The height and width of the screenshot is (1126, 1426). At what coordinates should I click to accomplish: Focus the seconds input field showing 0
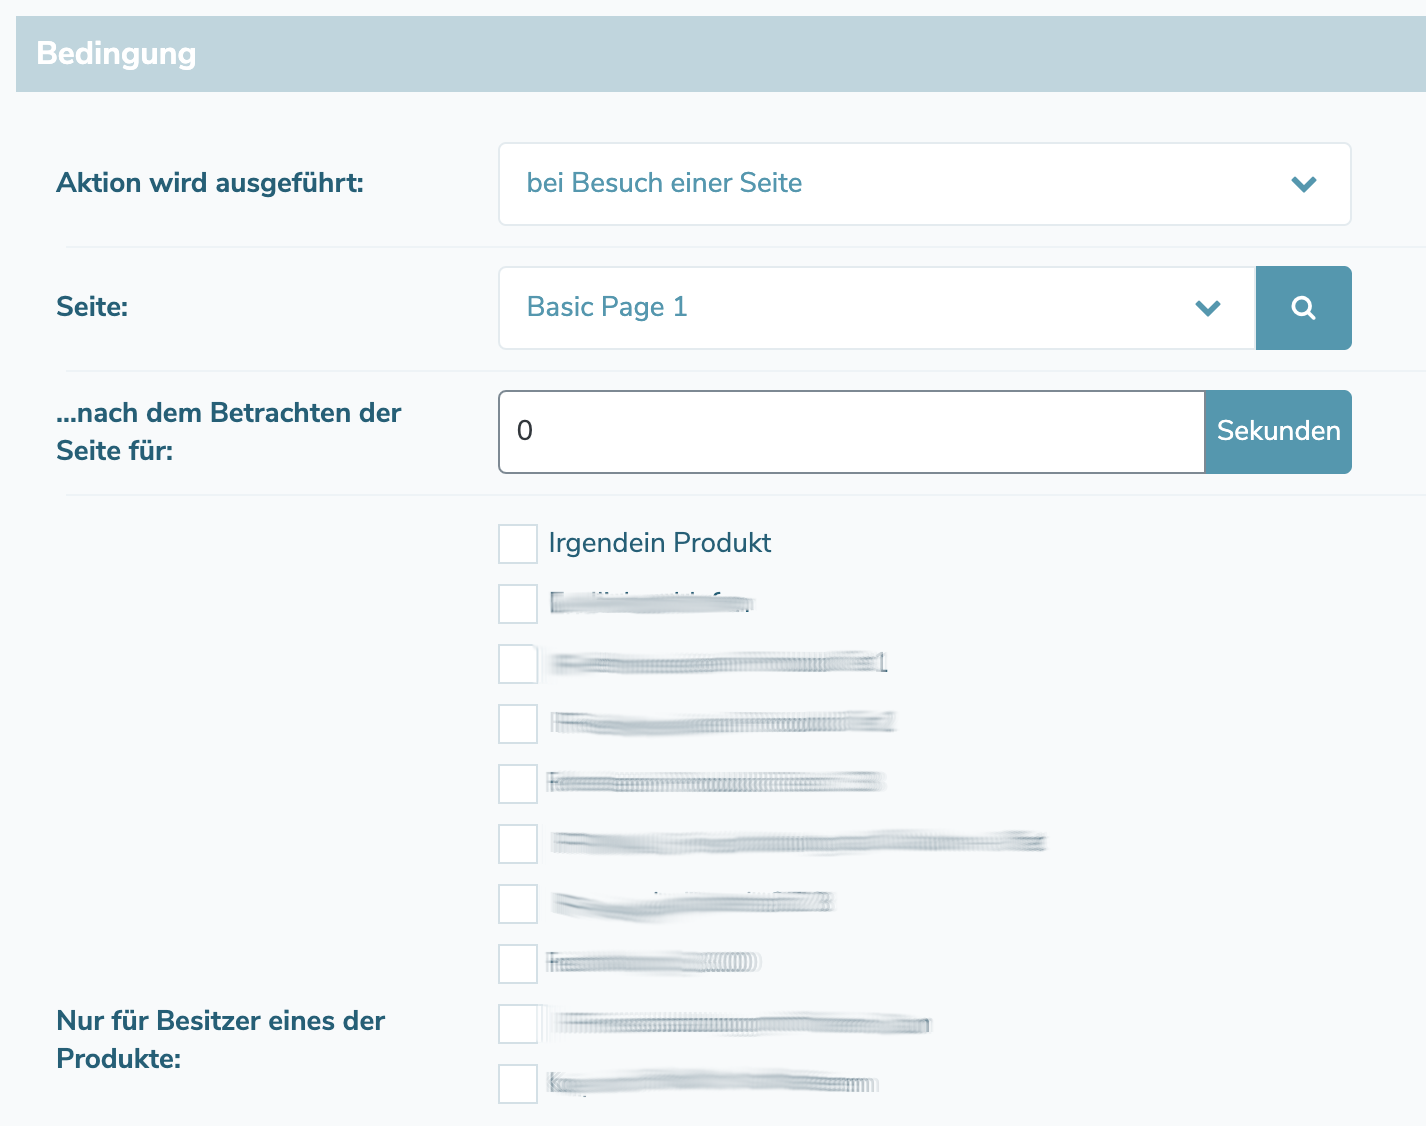tap(851, 432)
